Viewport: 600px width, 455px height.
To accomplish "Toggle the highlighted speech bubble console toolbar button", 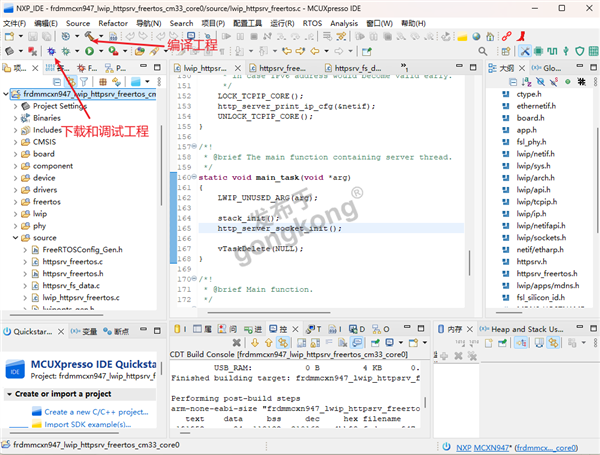I will 357,342.
